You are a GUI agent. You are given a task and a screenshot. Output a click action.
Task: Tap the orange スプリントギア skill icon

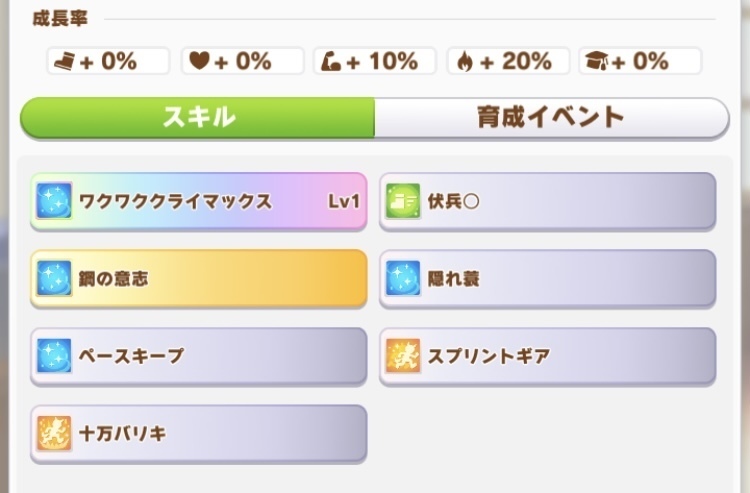[x=403, y=356]
